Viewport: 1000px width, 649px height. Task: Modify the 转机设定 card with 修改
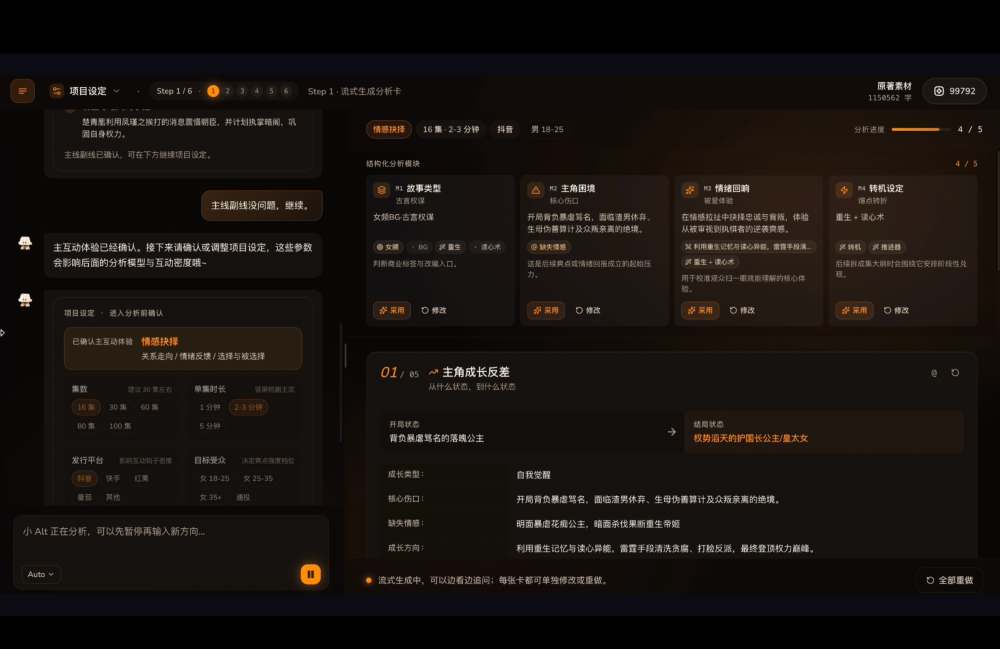pyautogui.click(x=897, y=310)
